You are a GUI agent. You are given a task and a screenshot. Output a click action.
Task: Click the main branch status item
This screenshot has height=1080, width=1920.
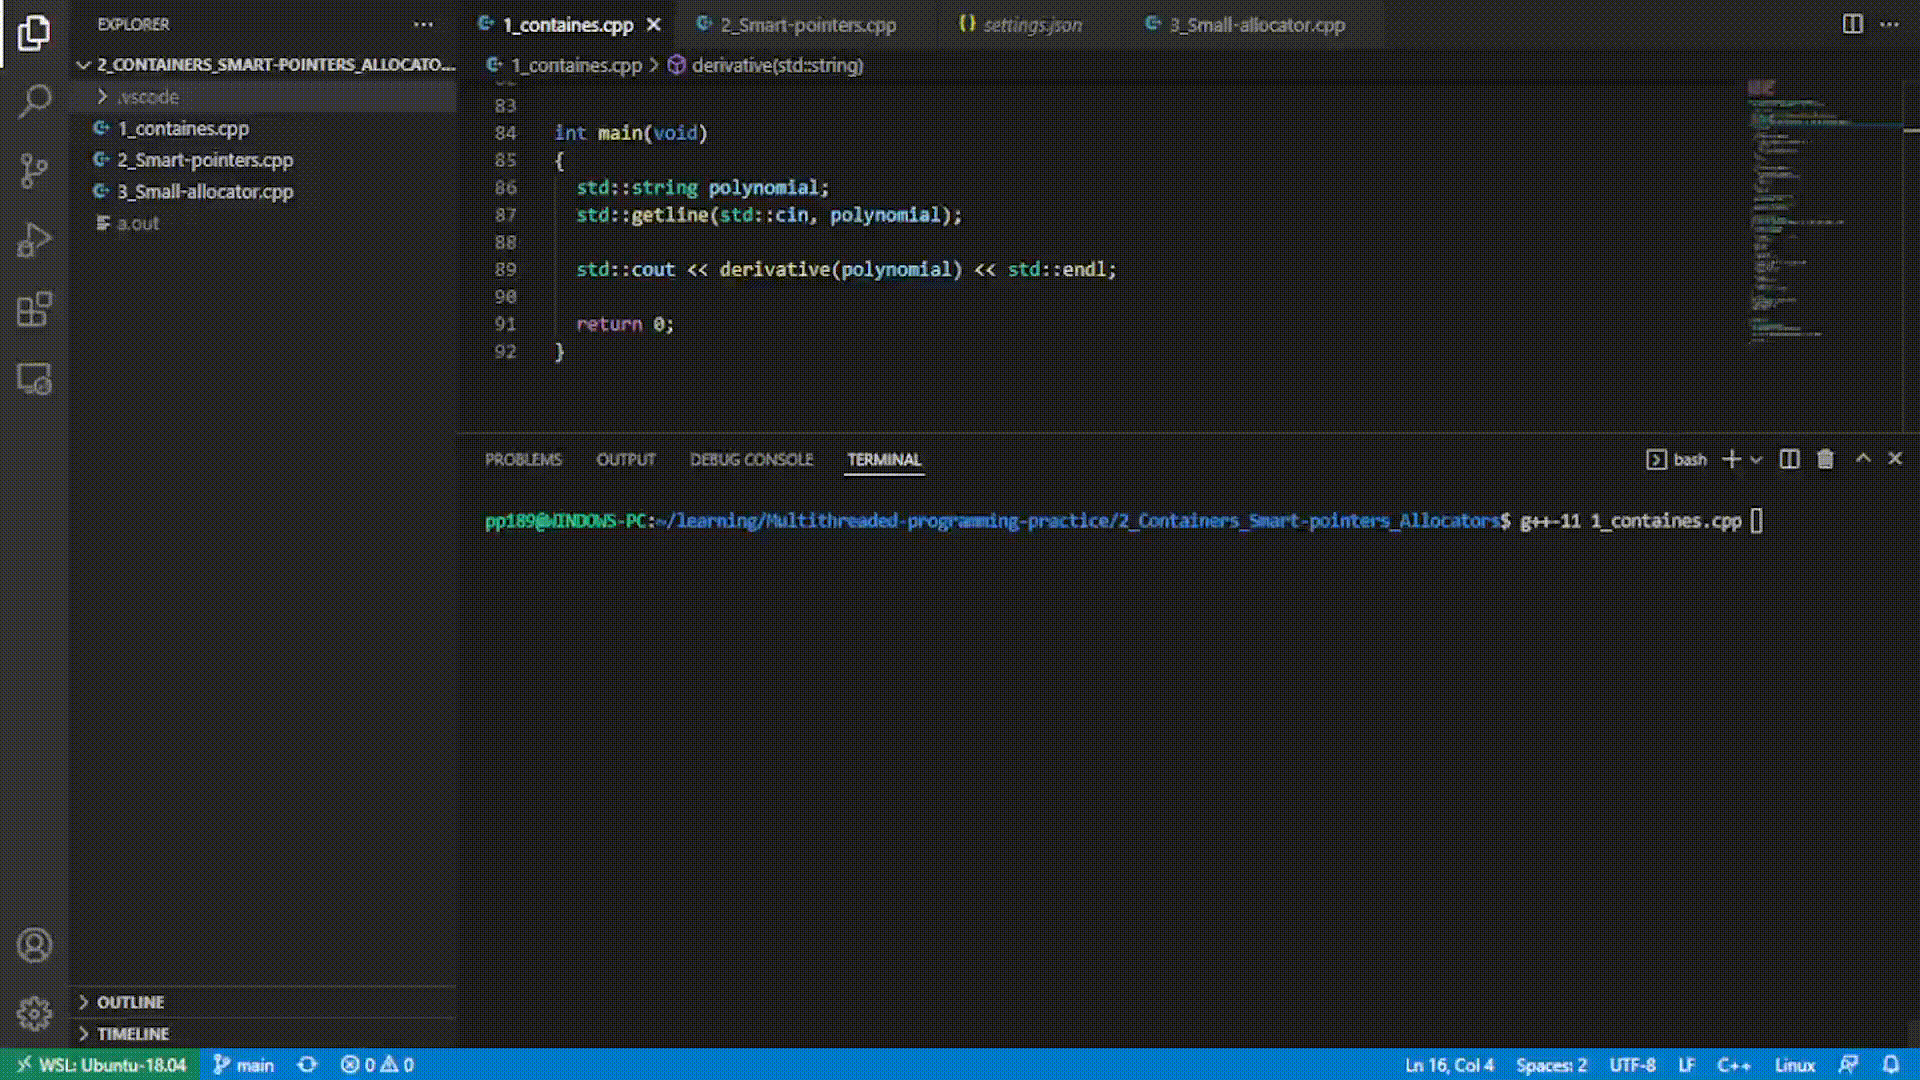(x=244, y=1065)
